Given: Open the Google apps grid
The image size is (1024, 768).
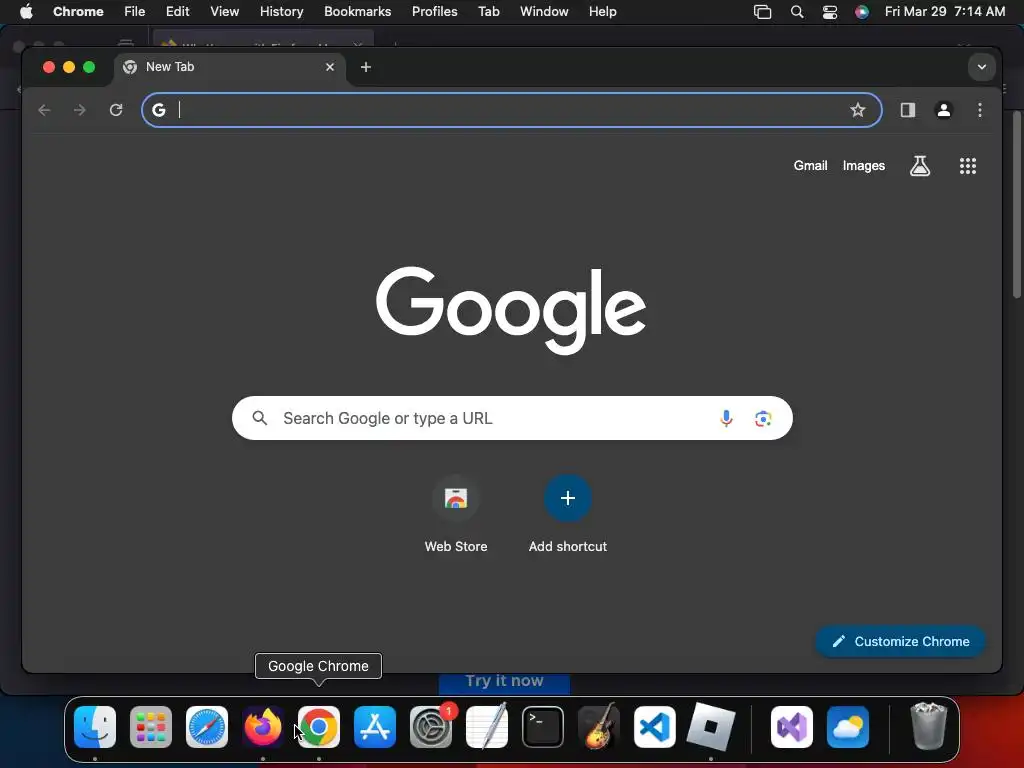Looking at the screenshot, I should [x=968, y=166].
